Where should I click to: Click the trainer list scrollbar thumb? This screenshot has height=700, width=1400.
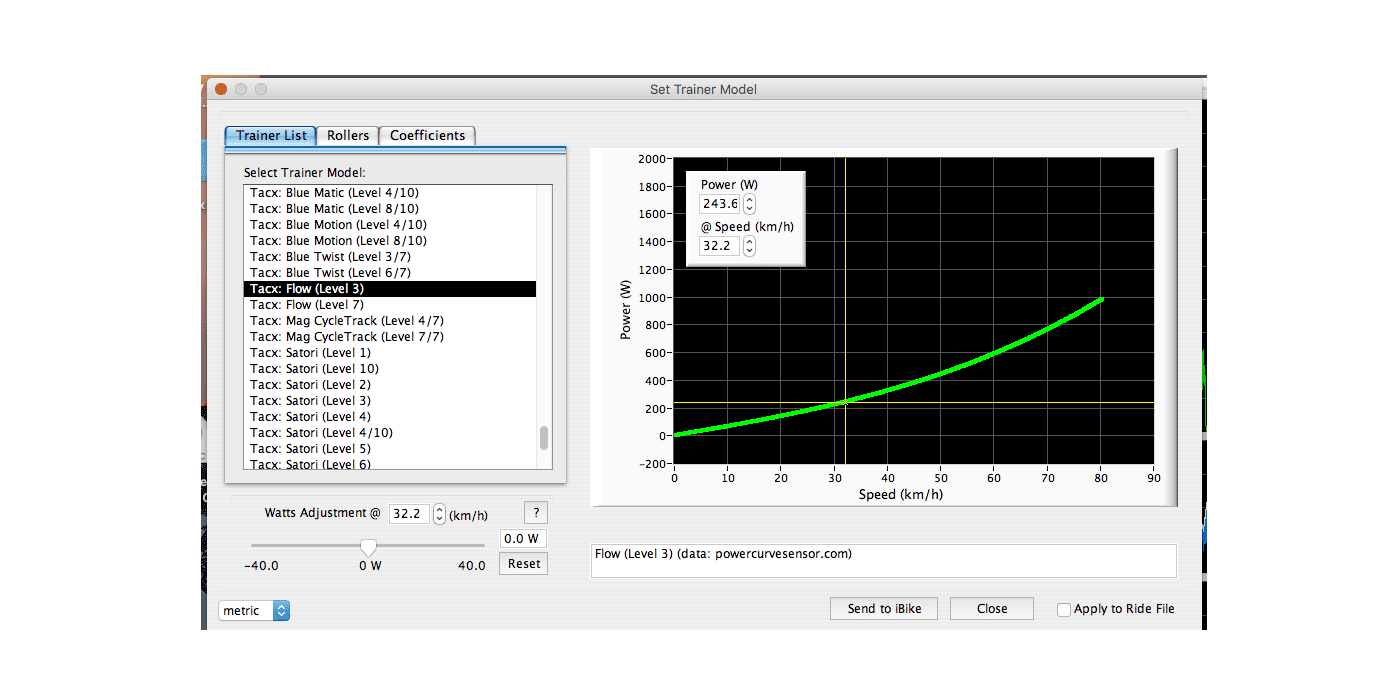[544, 438]
